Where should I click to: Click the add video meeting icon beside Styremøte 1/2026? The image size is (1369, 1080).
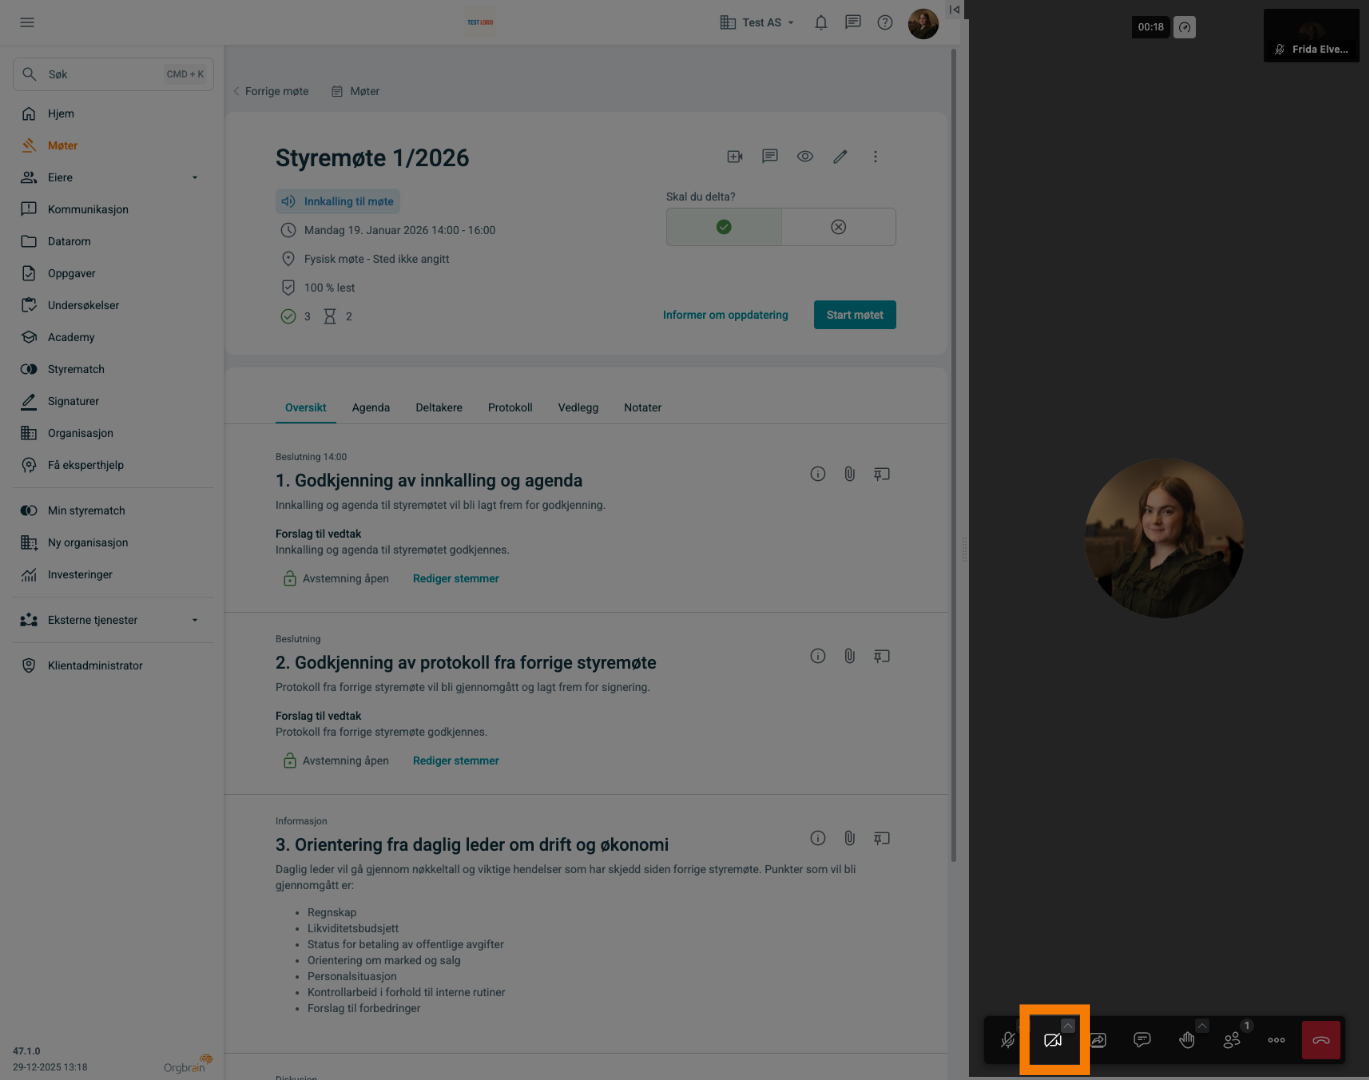tap(735, 157)
